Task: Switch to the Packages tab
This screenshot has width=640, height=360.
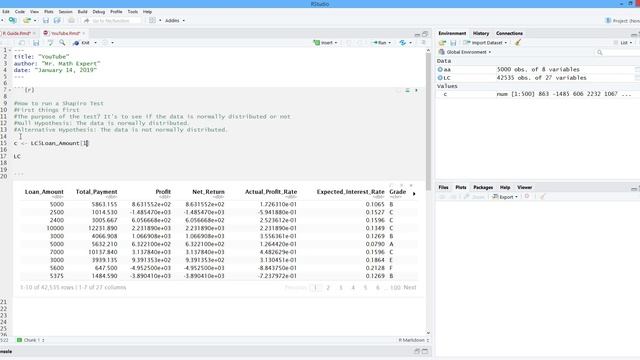Action: point(483,187)
